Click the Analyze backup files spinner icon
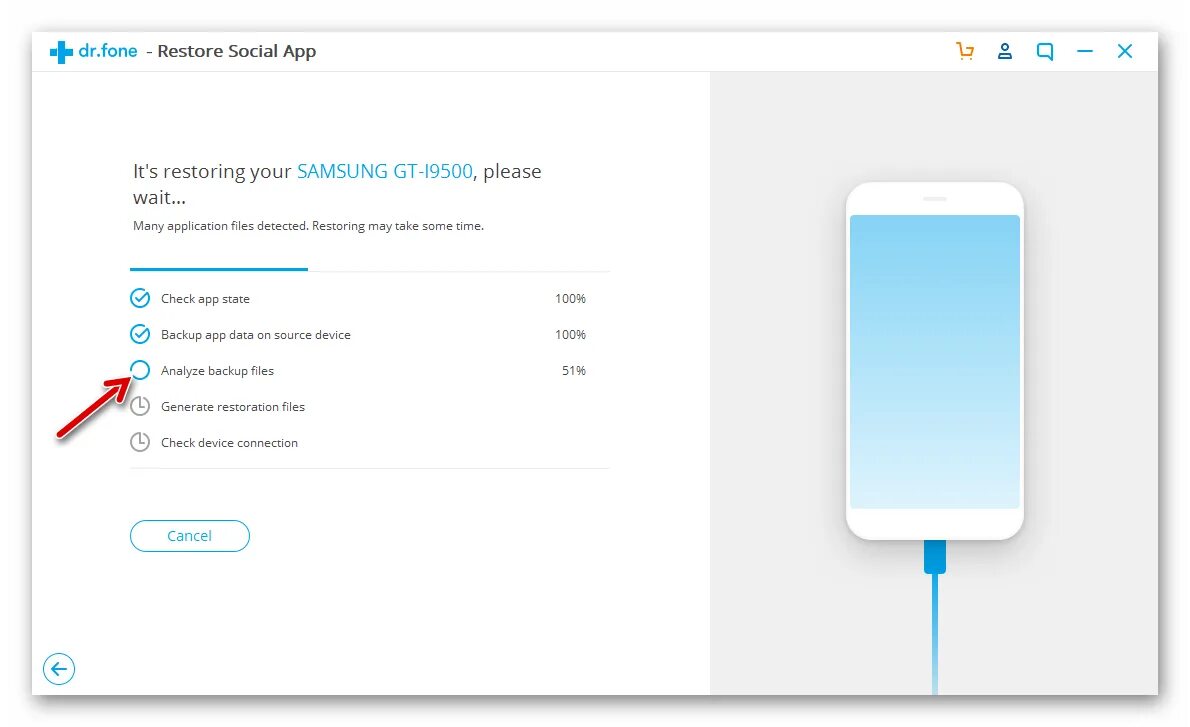The height and width of the screenshot is (727, 1190). [x=140, y=370]
